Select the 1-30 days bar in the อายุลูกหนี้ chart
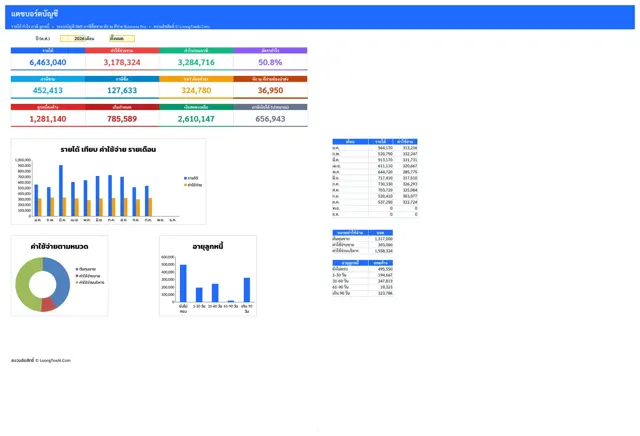 (x=199, y=295)
